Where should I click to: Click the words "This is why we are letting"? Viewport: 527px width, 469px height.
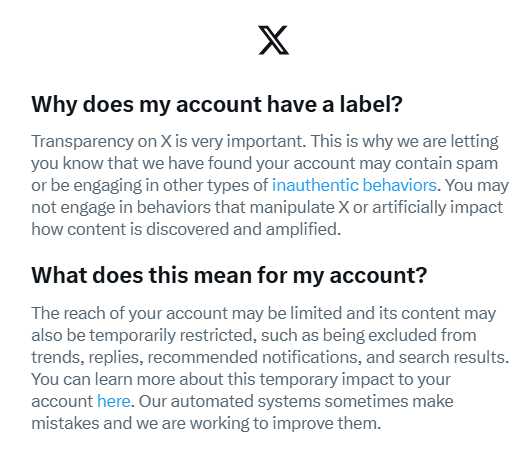point(405,142)
